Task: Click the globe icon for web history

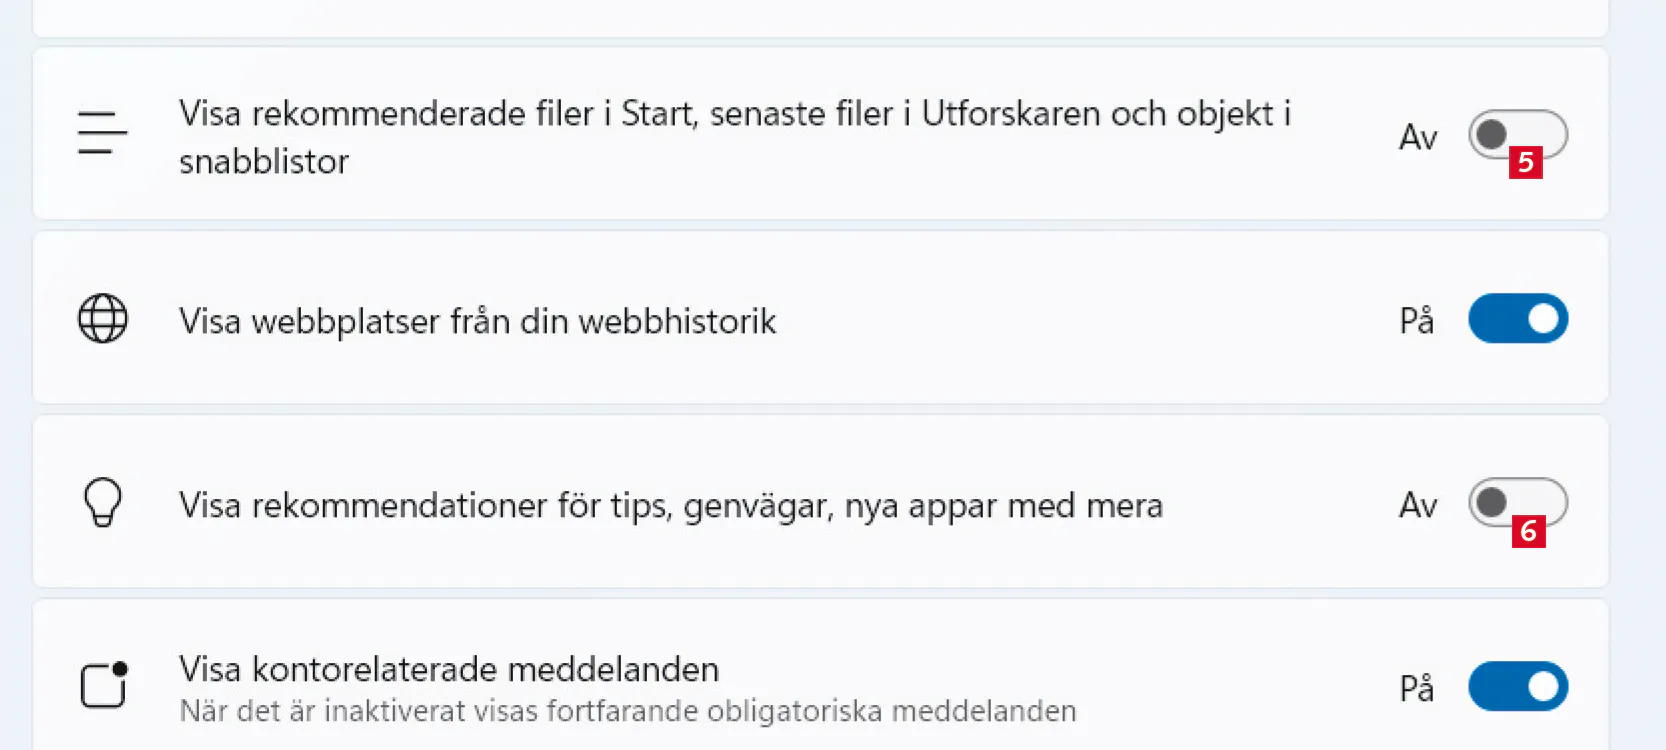Action: [x=103, y=319]
